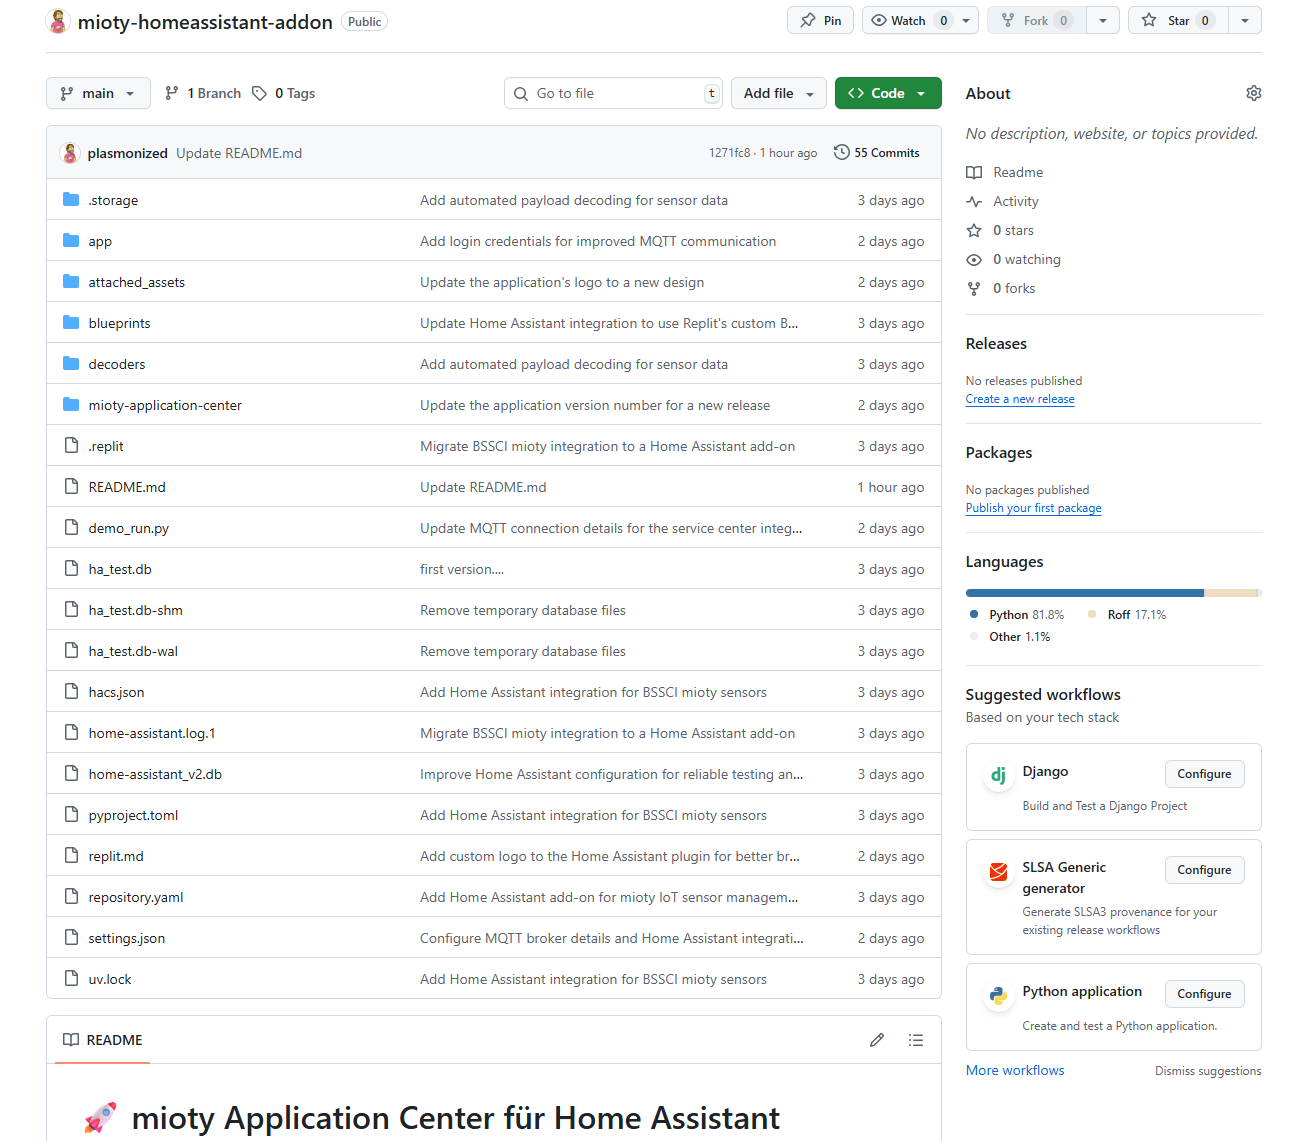Click the decoders folder icon
The height and width of the screenshot is (1141, 1312).
pyautogui.click(x=71, y=364)
